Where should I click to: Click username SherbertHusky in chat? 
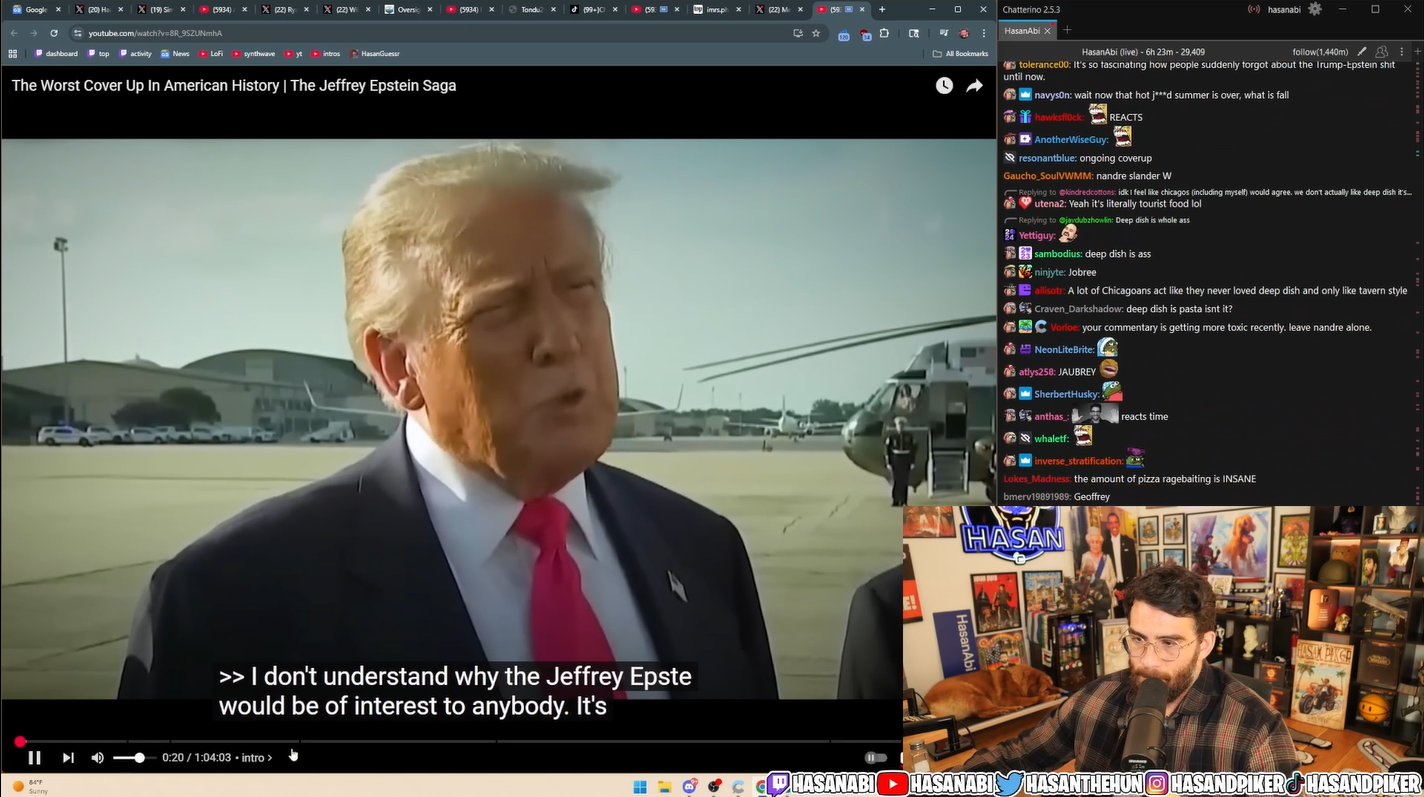point(1067,395)
